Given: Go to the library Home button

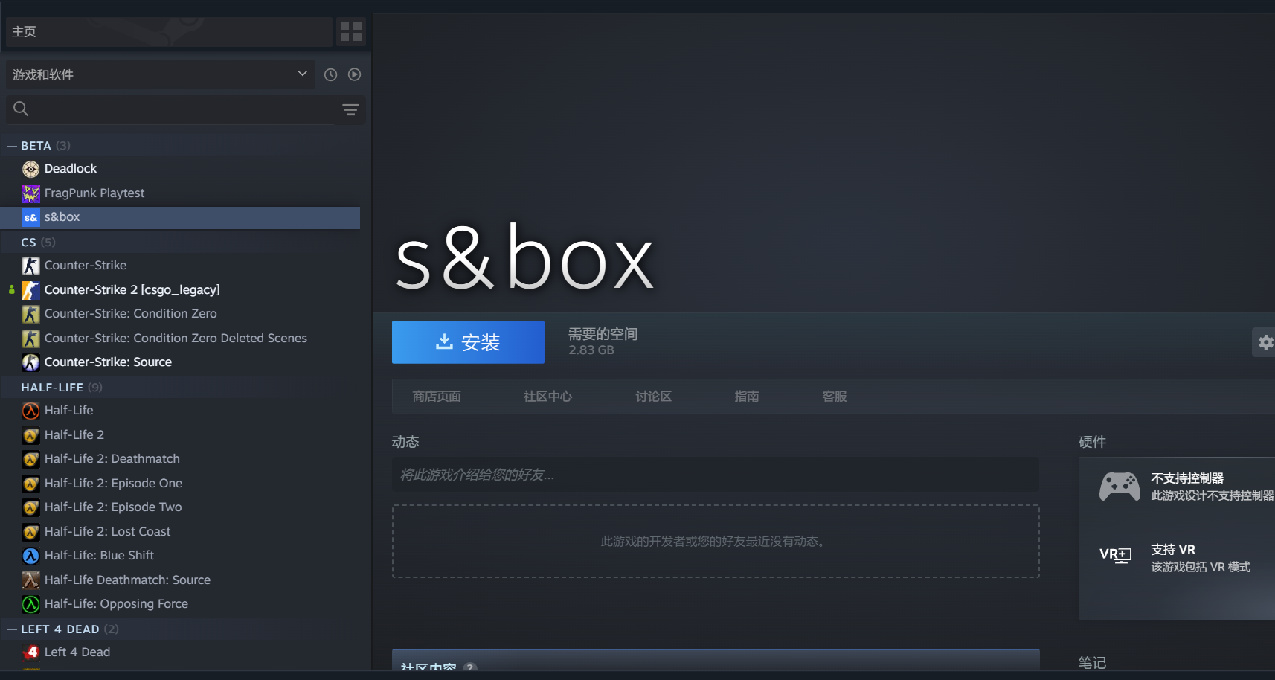Looking at the screenshot, I should pos(169,31).
